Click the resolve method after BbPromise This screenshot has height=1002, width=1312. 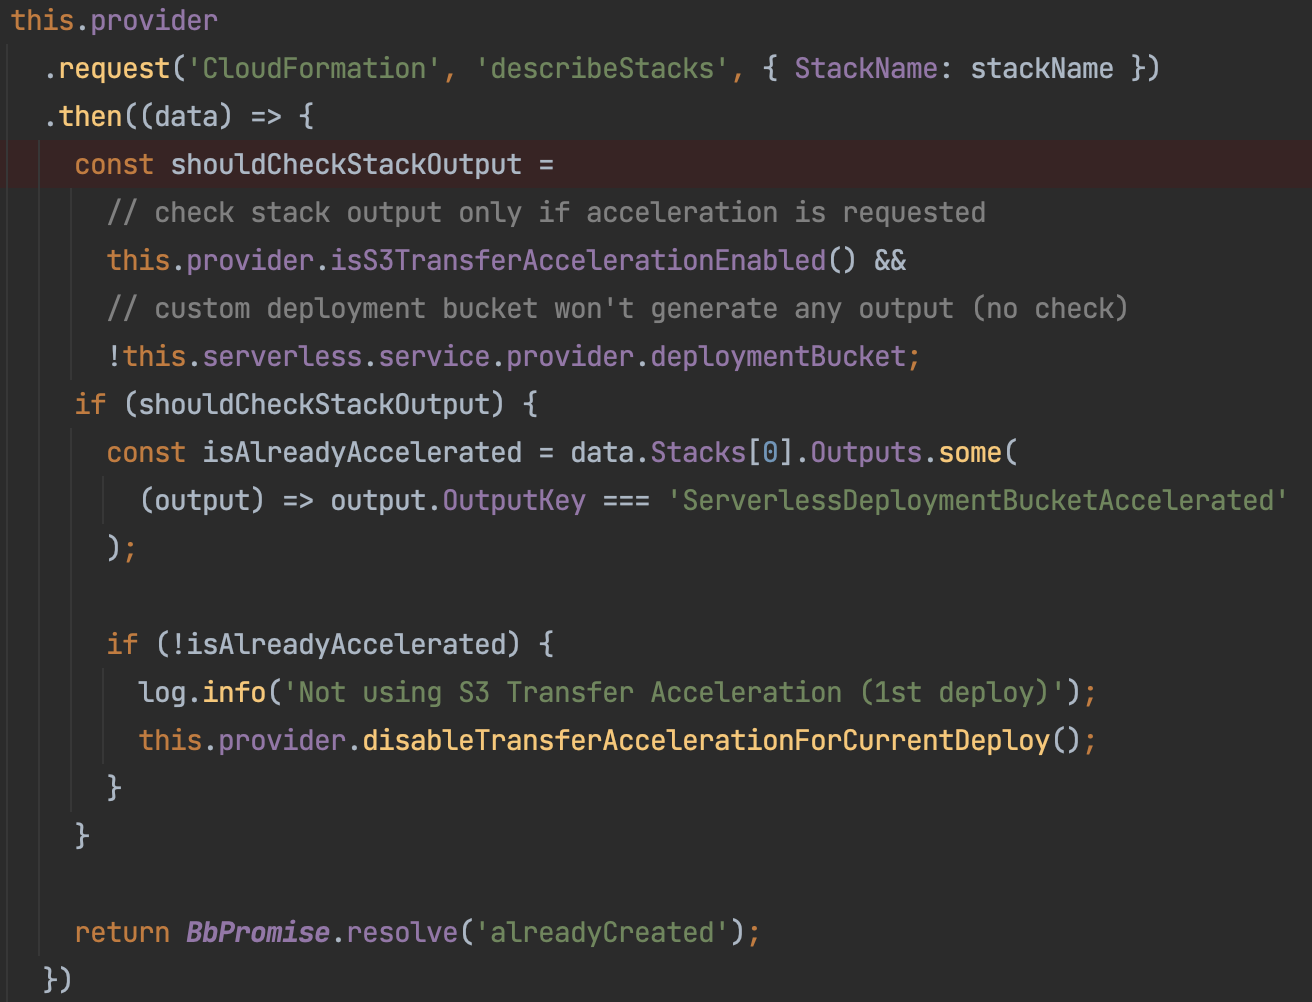(x=402, y=933)
